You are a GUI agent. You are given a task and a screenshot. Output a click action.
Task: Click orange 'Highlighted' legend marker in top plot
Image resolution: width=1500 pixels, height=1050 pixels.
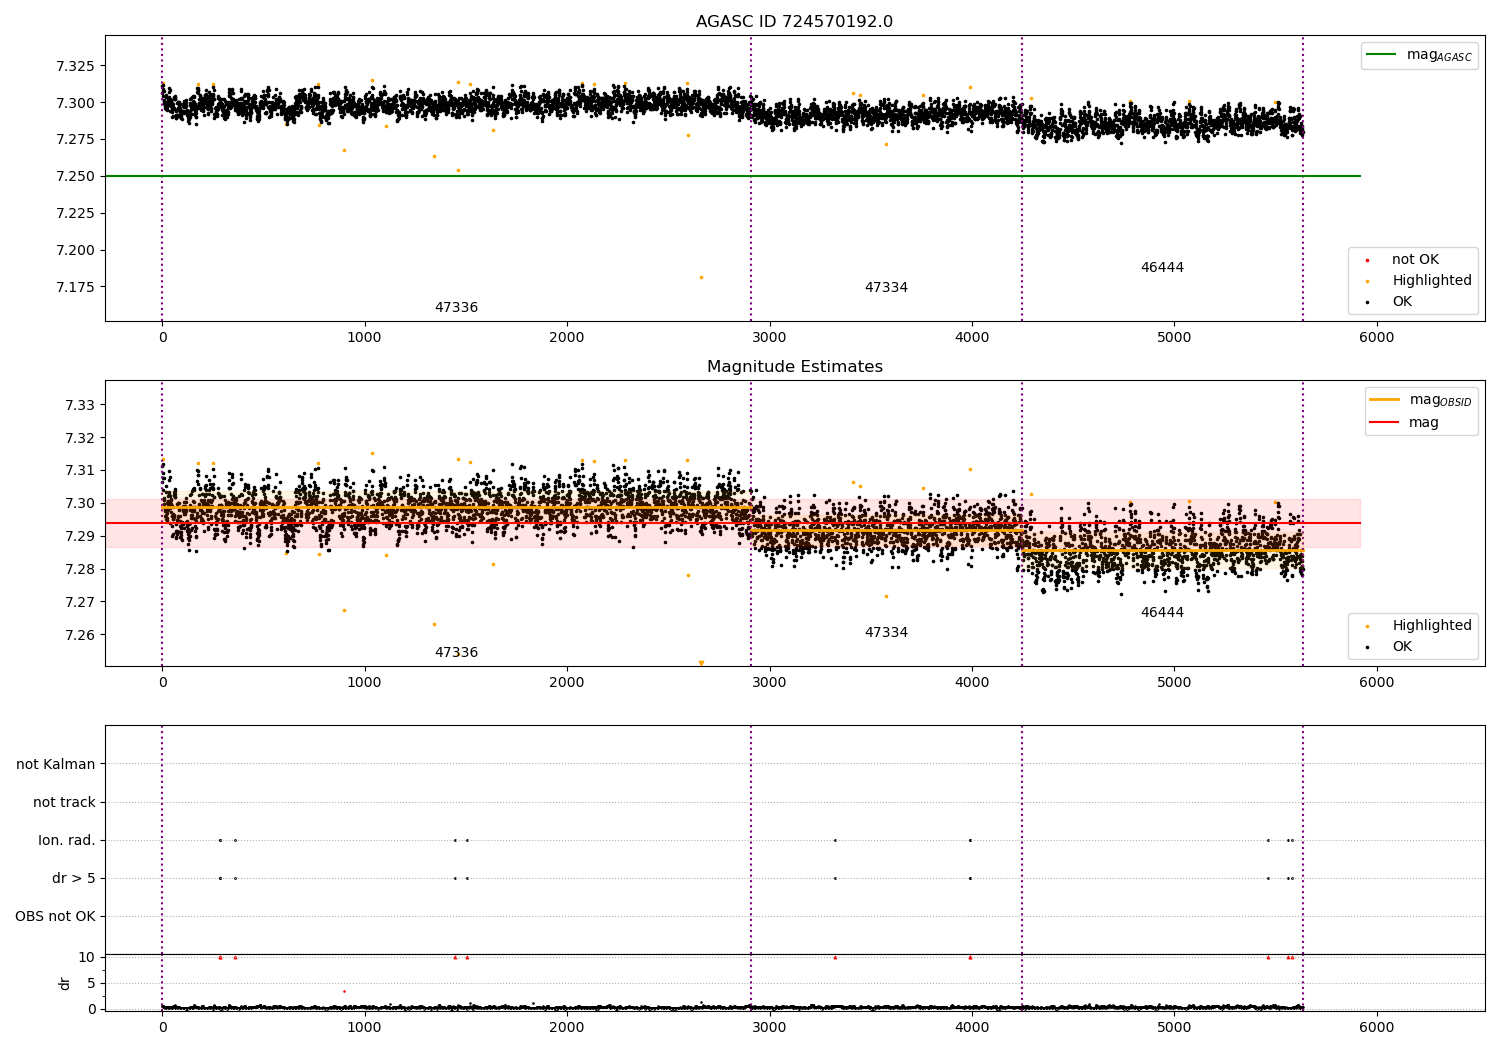pyautogui.click(x=1367, y=281)
